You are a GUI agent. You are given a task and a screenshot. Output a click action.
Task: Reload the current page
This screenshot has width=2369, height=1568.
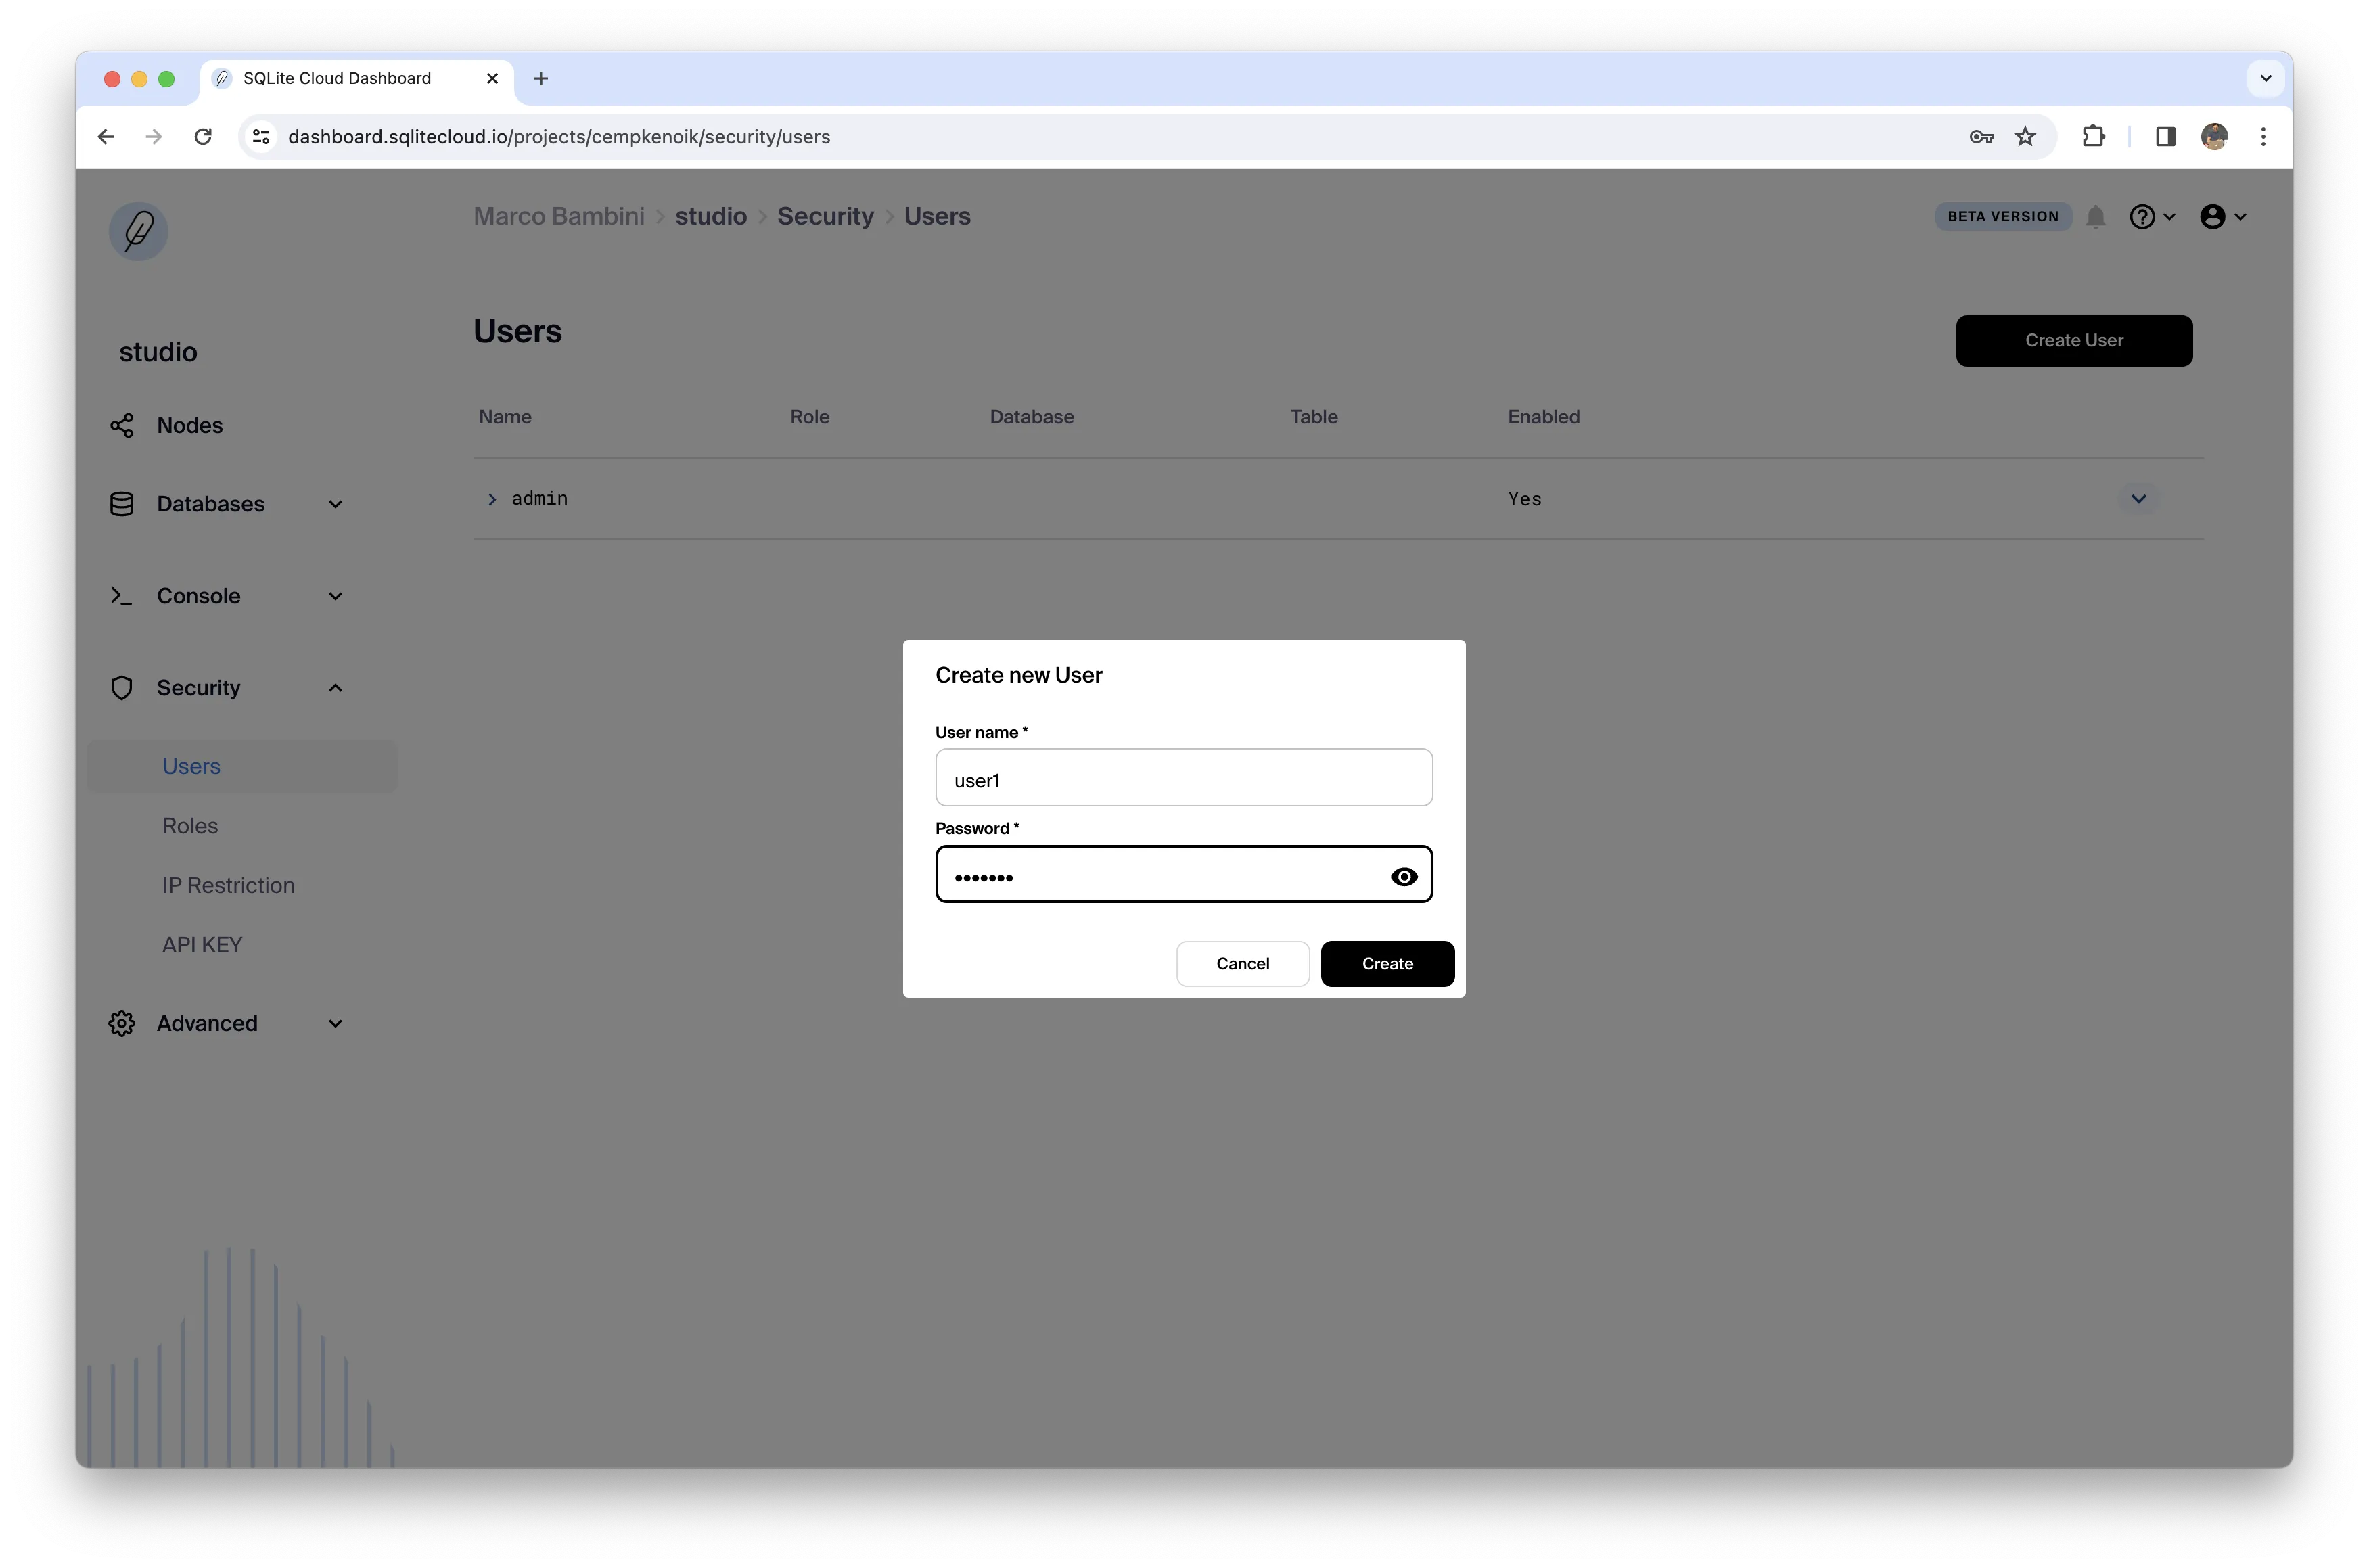click(203, 136)
